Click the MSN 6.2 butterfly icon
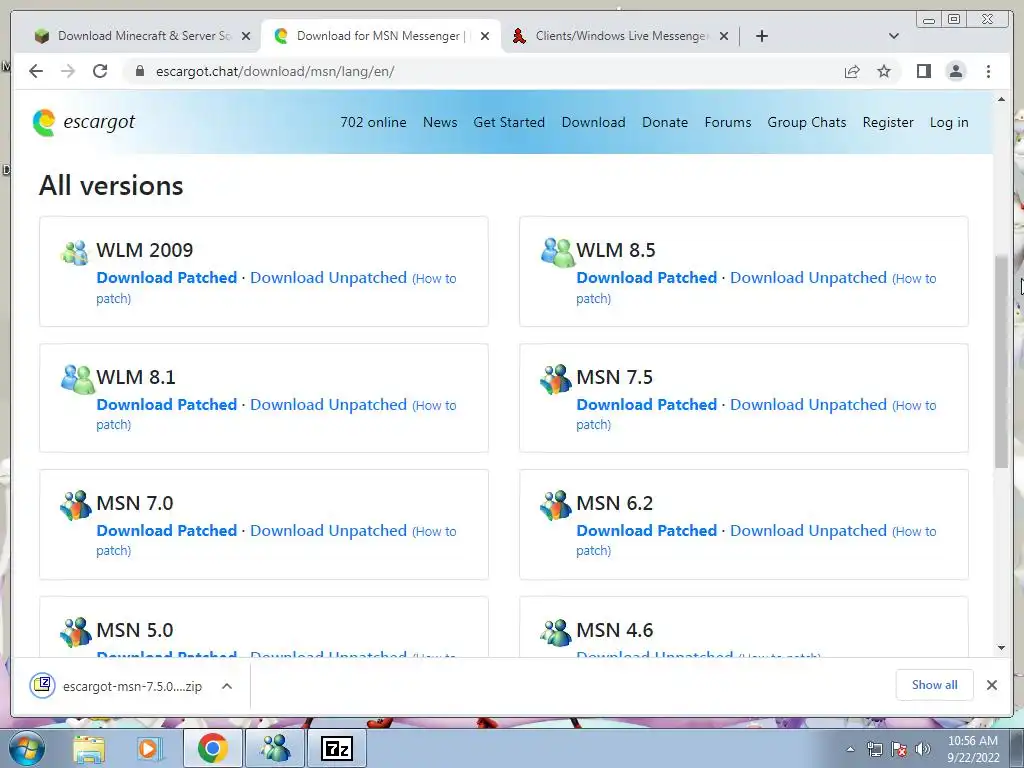 556,505
